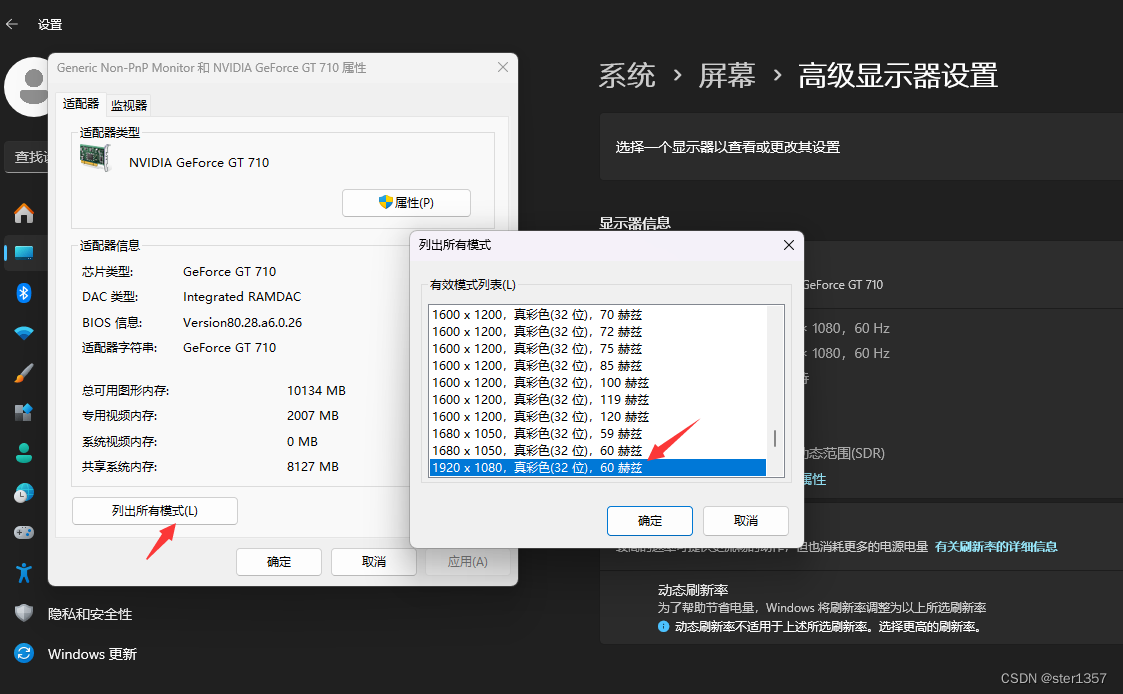Open 隐私和安全性 settings page
This screenshot has height=694, width=1123.
[x=90, y=614]
